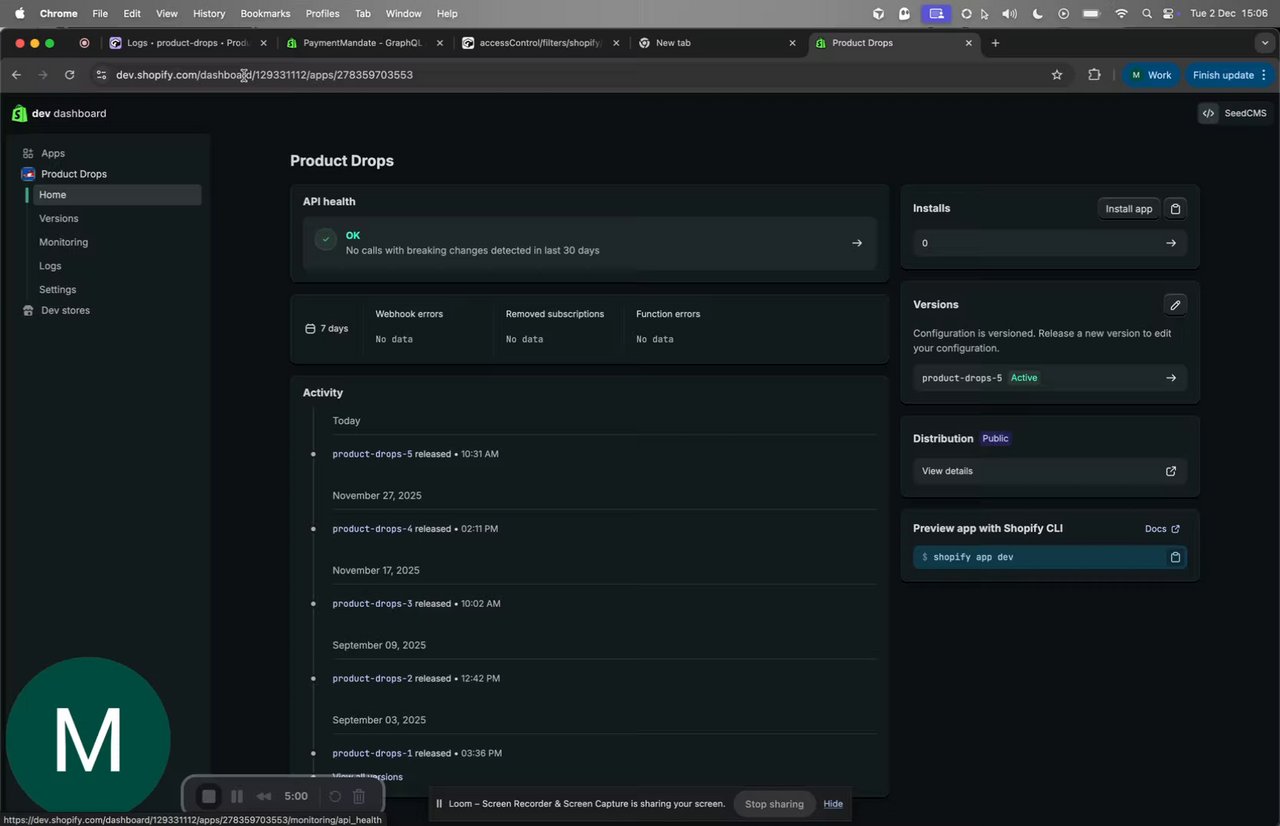Viewport: 1280px width, 826px height.
Task: Open the Bookmarks menu
Action: 265,13
